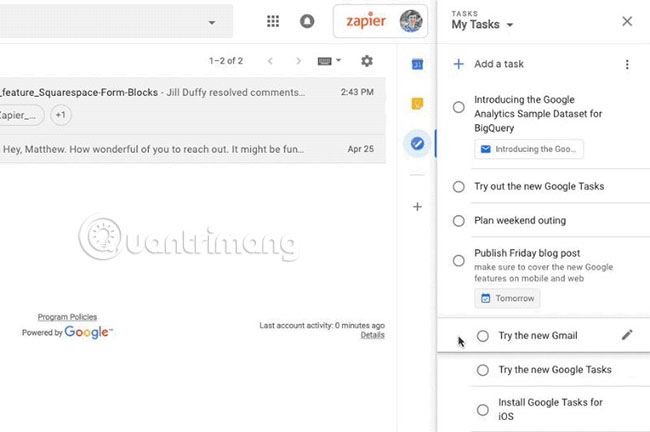Mark Plan weekend outing as done
650x432 pixels.
(x=458, y=221)
